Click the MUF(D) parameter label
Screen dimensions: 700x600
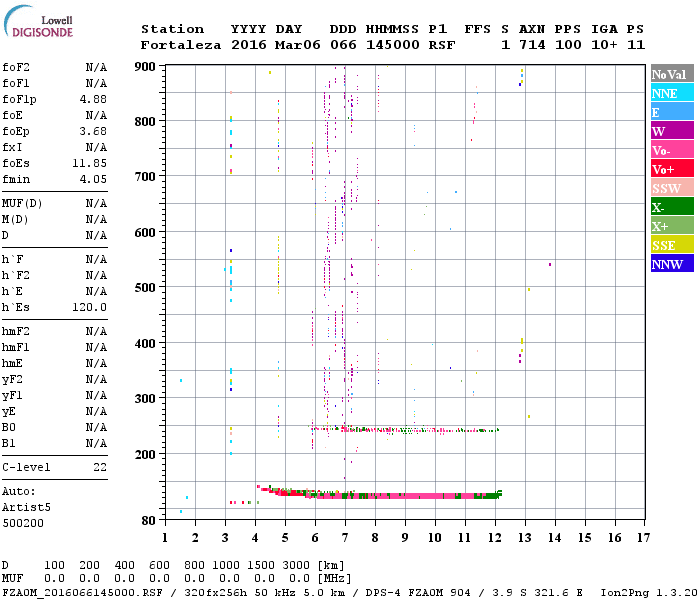click(22, 204)
